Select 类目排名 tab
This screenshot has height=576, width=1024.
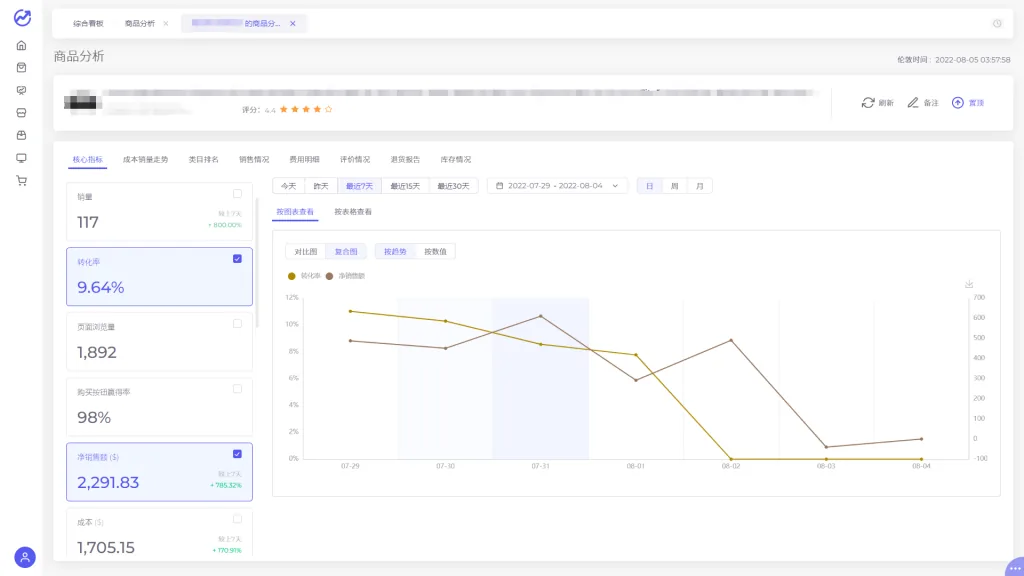point(204,159)
